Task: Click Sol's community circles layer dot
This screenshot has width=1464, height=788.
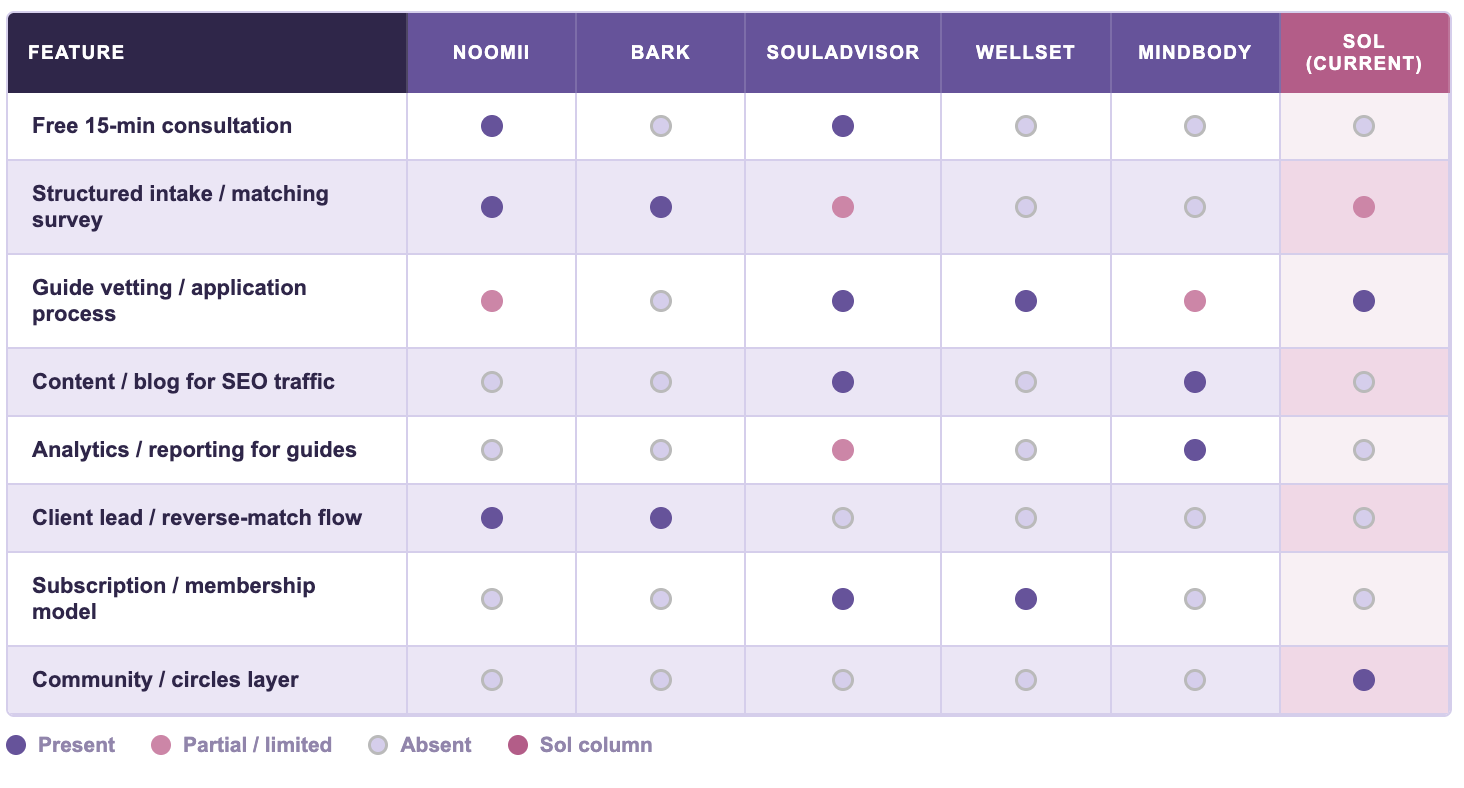Action: click(1364, 680)
